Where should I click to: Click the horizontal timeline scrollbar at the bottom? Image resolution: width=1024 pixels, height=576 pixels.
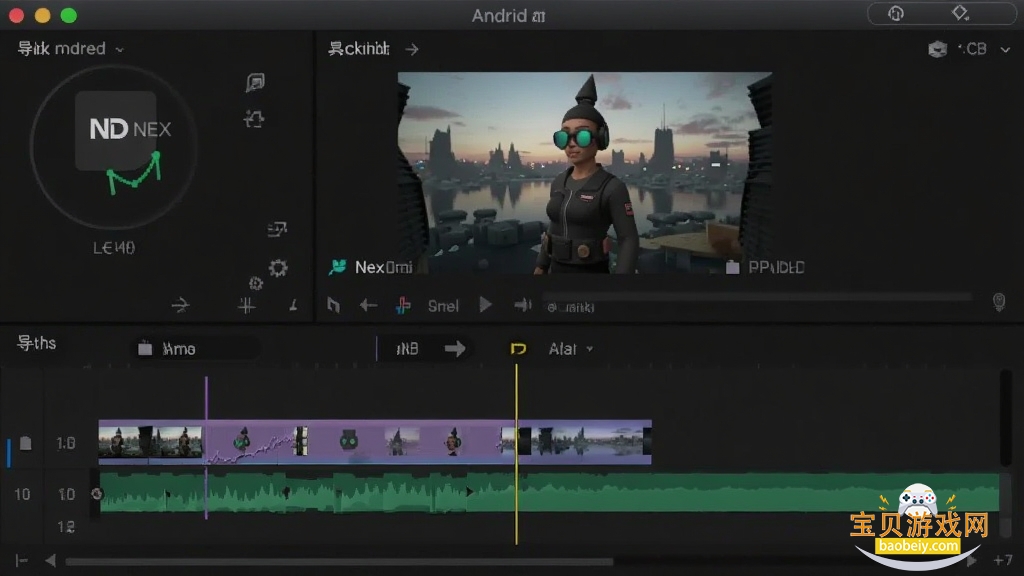pos(339,562)
